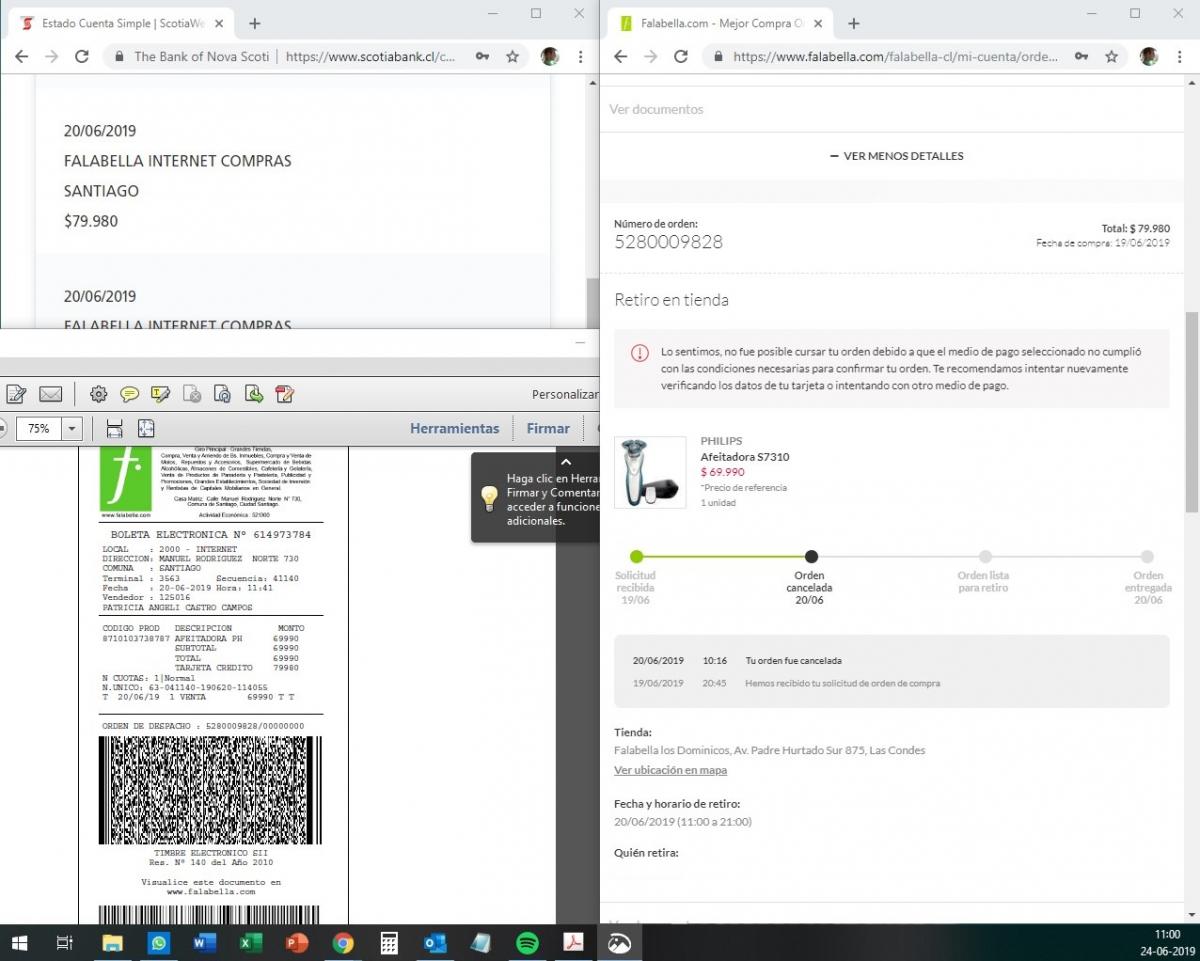The width and height of the screenshot is (1200, 961).
Task: Click the green arrow export page icon in Acrobat
Action: click(253, 394)
